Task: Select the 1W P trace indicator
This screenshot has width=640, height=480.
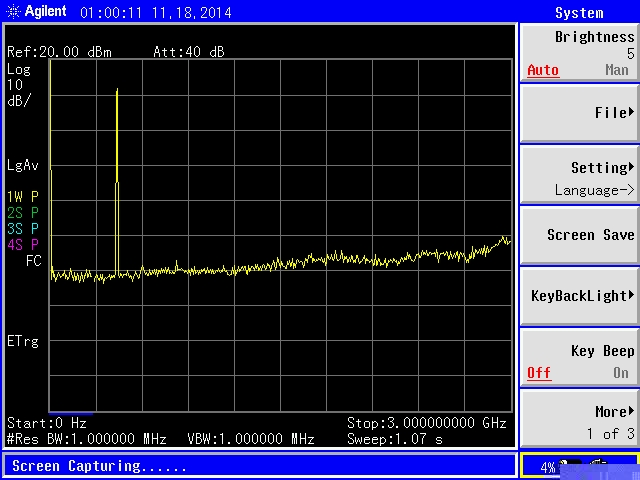Action: (x=22, y=197)
